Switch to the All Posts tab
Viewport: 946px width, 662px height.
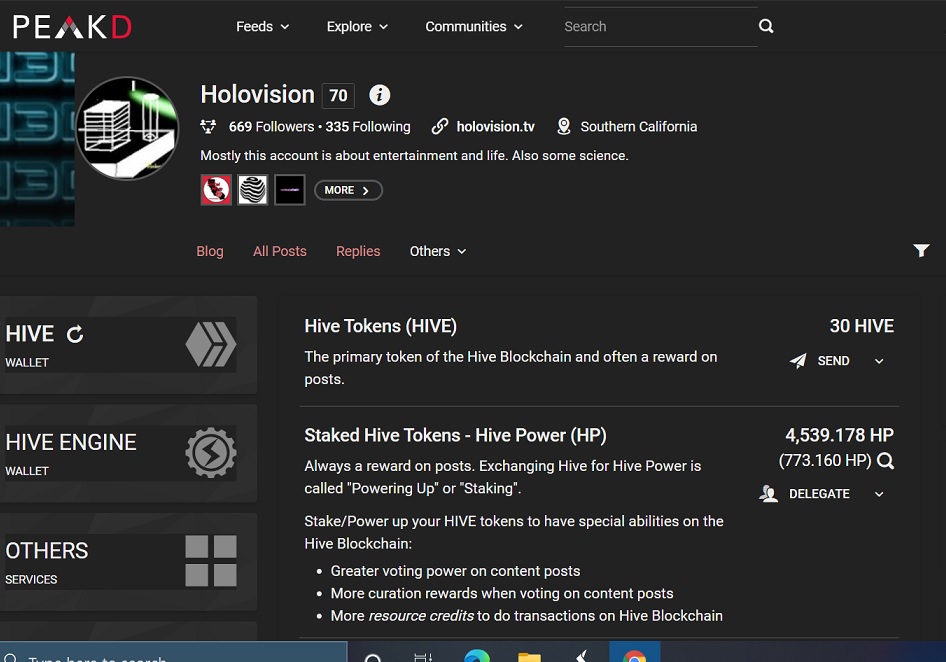280,251
